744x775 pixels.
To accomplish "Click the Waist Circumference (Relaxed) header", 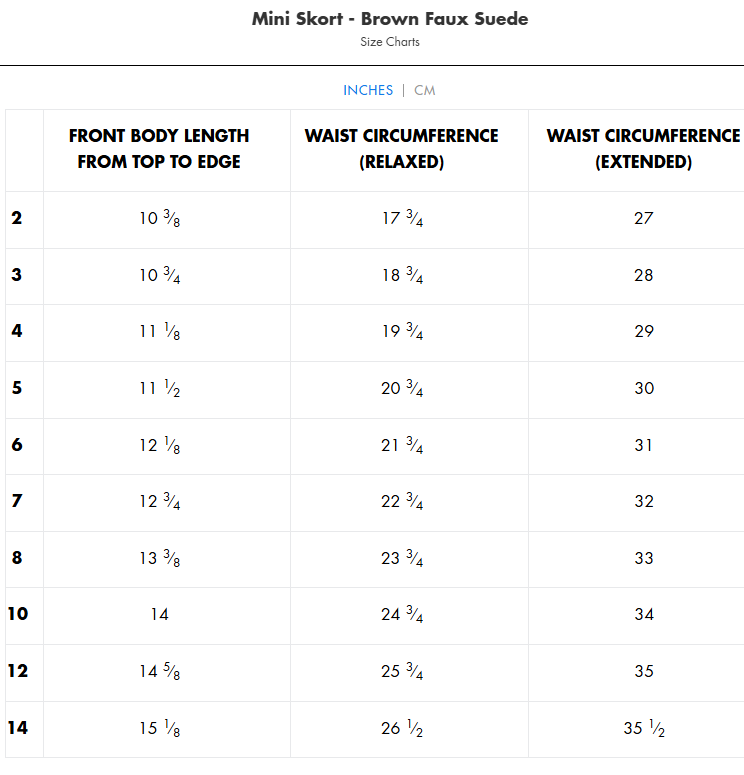I will point(401,149).
